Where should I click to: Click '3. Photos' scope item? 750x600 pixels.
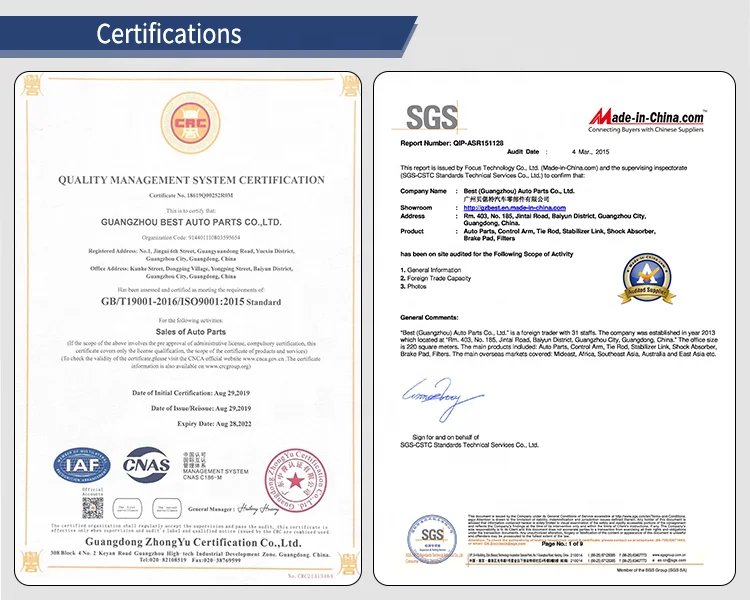[413, 286]
